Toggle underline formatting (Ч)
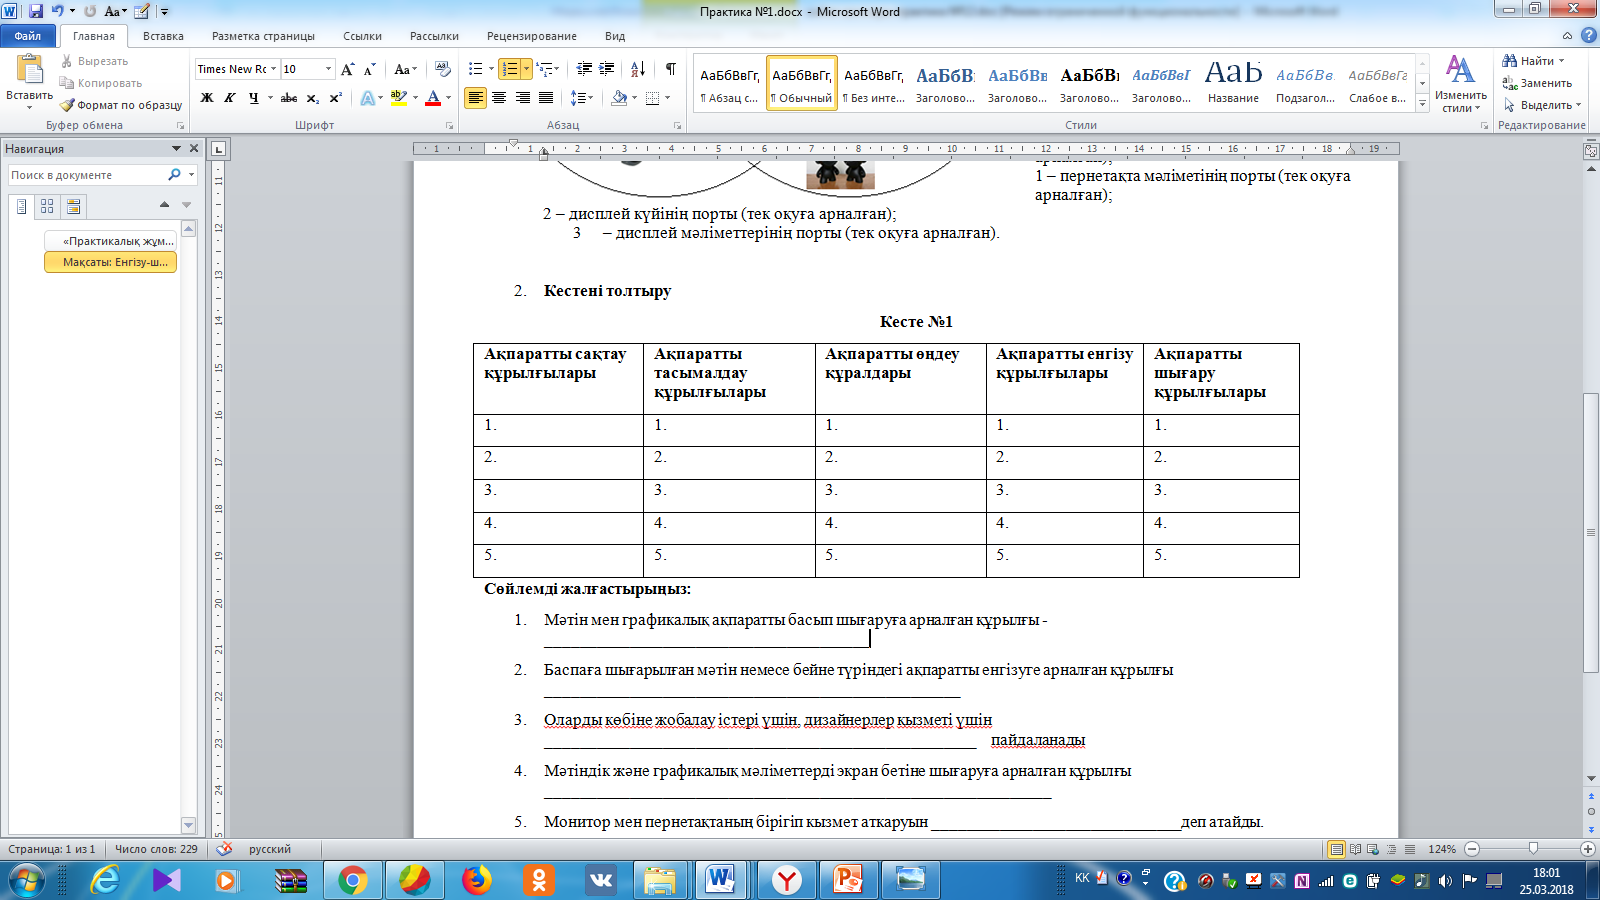 pyautogui.click(x=254, y=98)
